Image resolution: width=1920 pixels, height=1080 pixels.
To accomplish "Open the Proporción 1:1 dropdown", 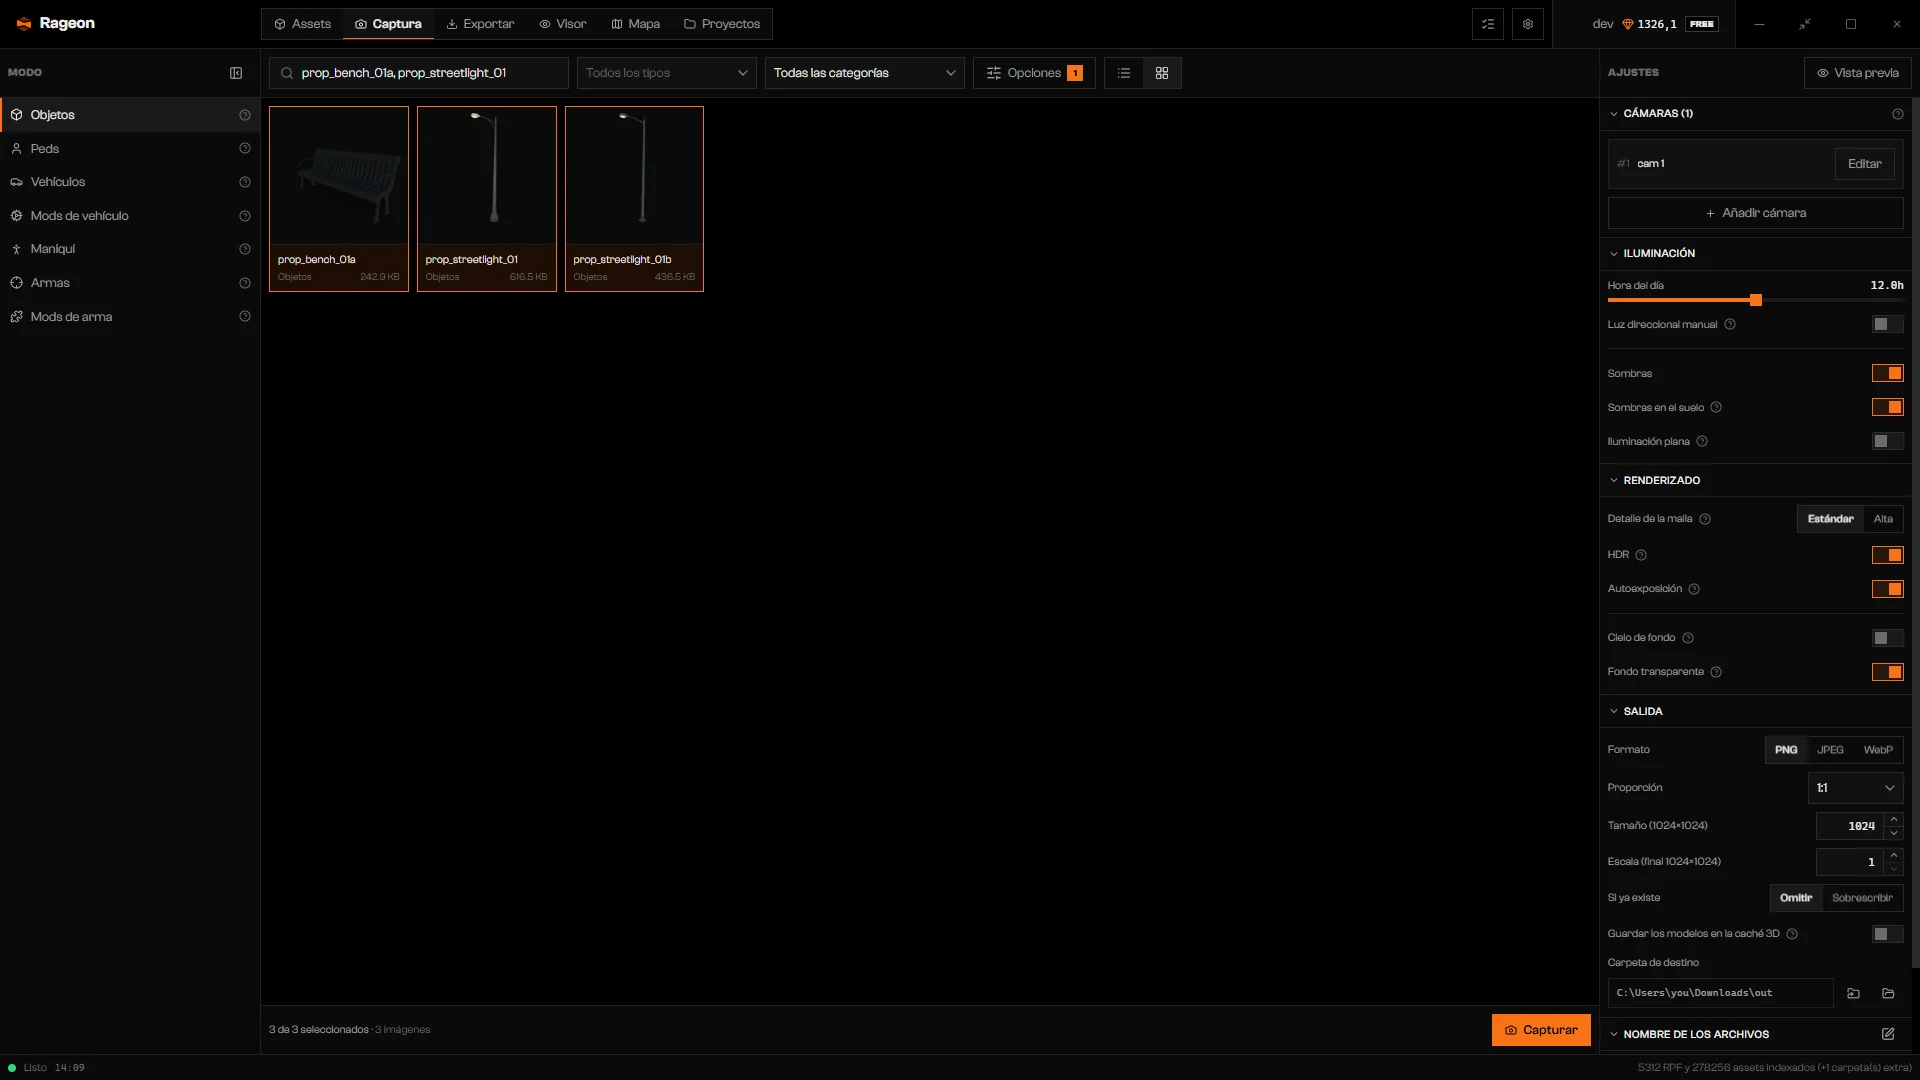I will (1855, 788).
